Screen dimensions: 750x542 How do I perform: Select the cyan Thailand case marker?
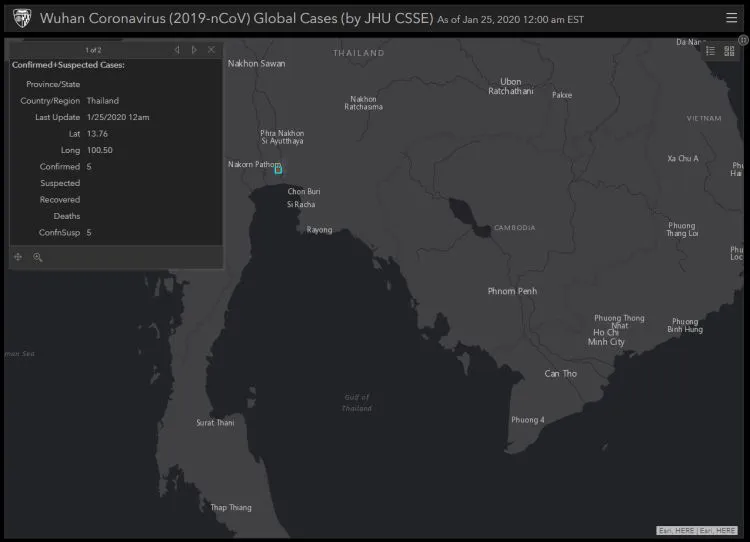278,169
